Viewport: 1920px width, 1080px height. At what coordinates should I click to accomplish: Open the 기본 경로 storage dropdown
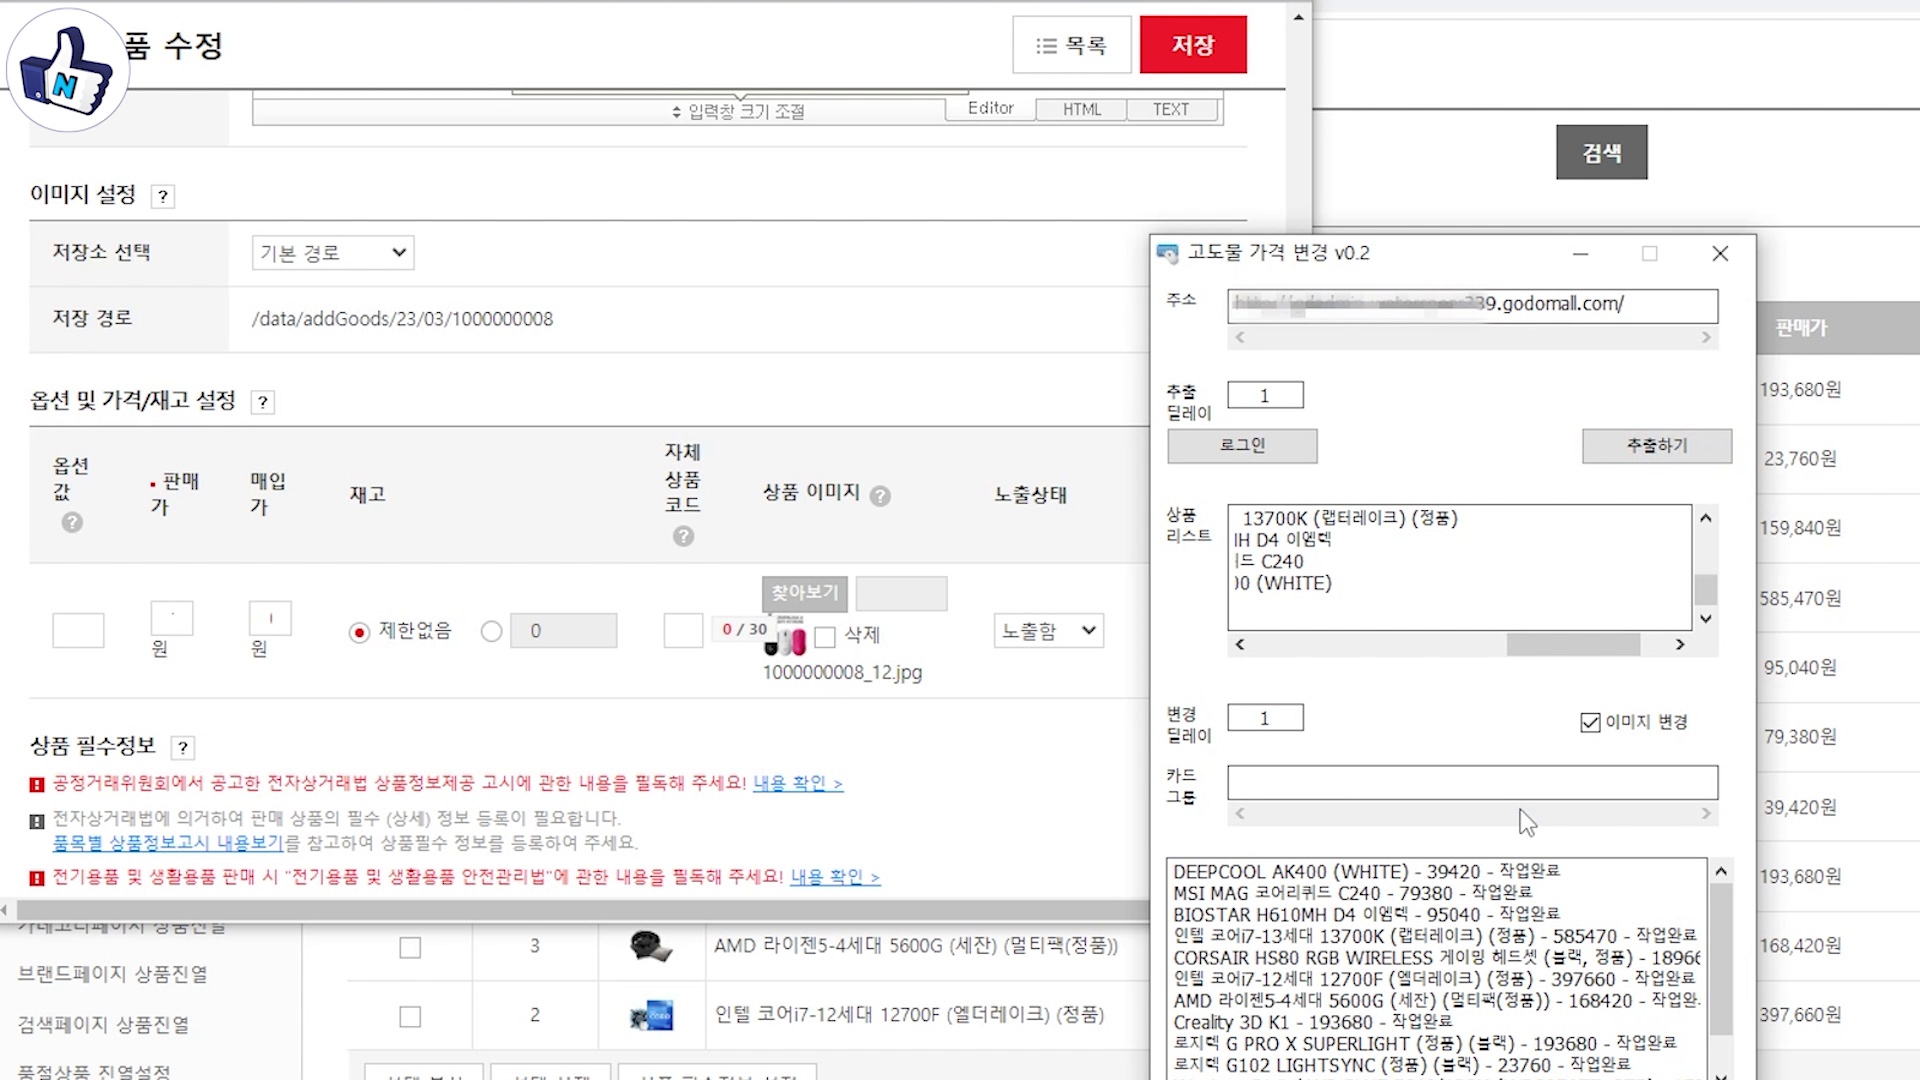(332, 253)
